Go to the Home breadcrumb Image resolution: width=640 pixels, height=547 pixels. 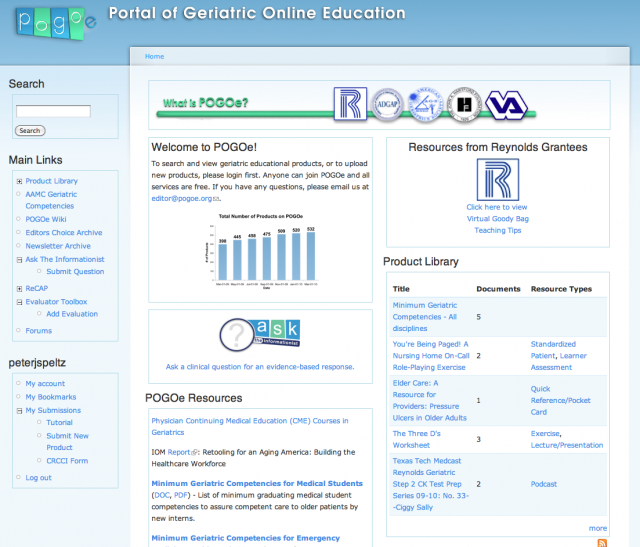(154, 56)
